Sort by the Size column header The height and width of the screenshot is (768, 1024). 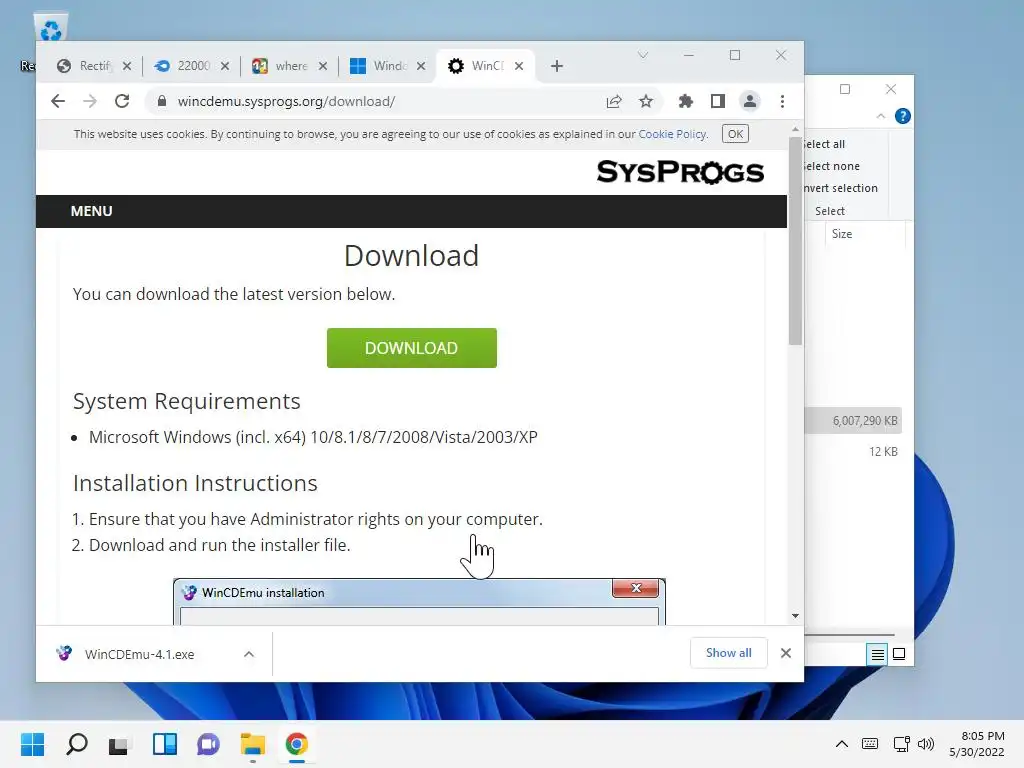point(865,234)
